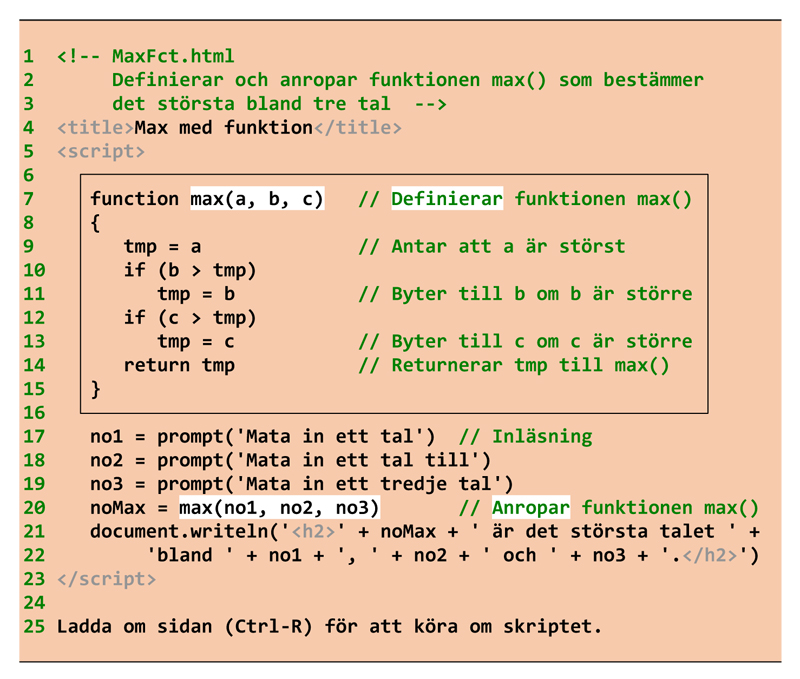This screenshot has width=800, height=679.
Task: Click the highlighted word "Anropar" on line 20
Action: [531, 508]
